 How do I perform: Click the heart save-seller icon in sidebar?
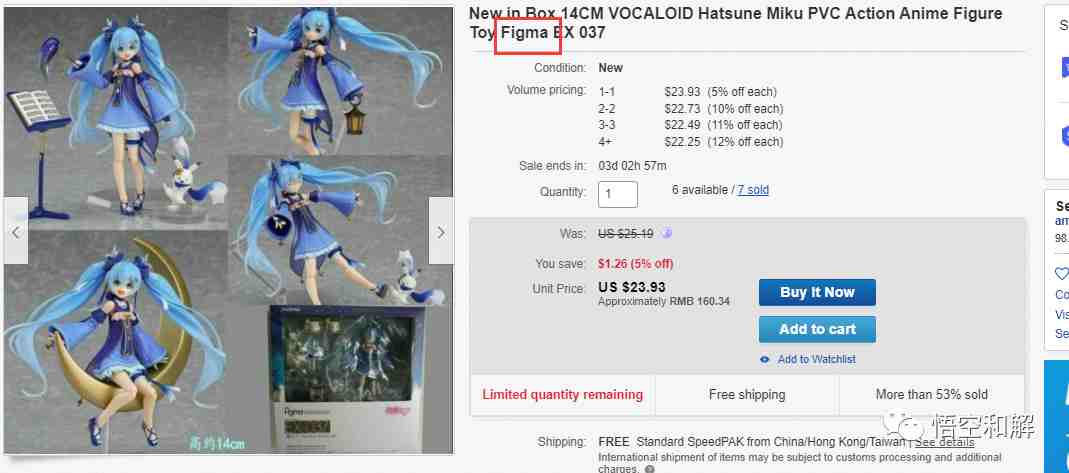click(x=1062, y=274)
